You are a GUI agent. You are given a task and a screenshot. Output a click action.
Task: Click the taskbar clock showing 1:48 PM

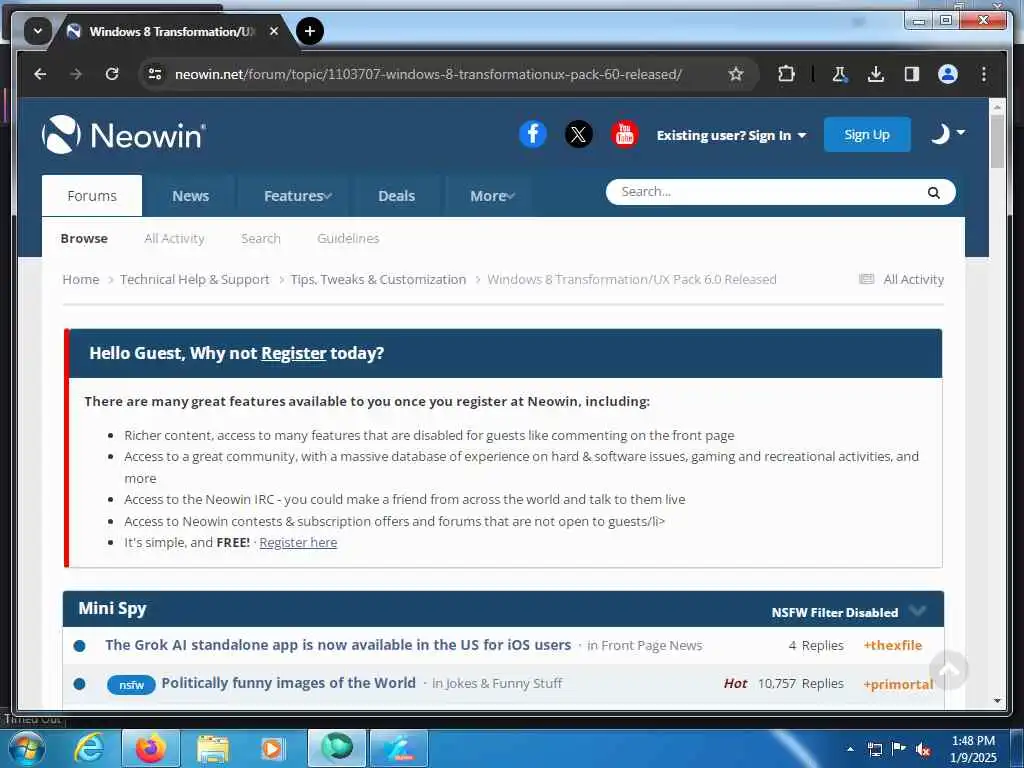(973, 749)
